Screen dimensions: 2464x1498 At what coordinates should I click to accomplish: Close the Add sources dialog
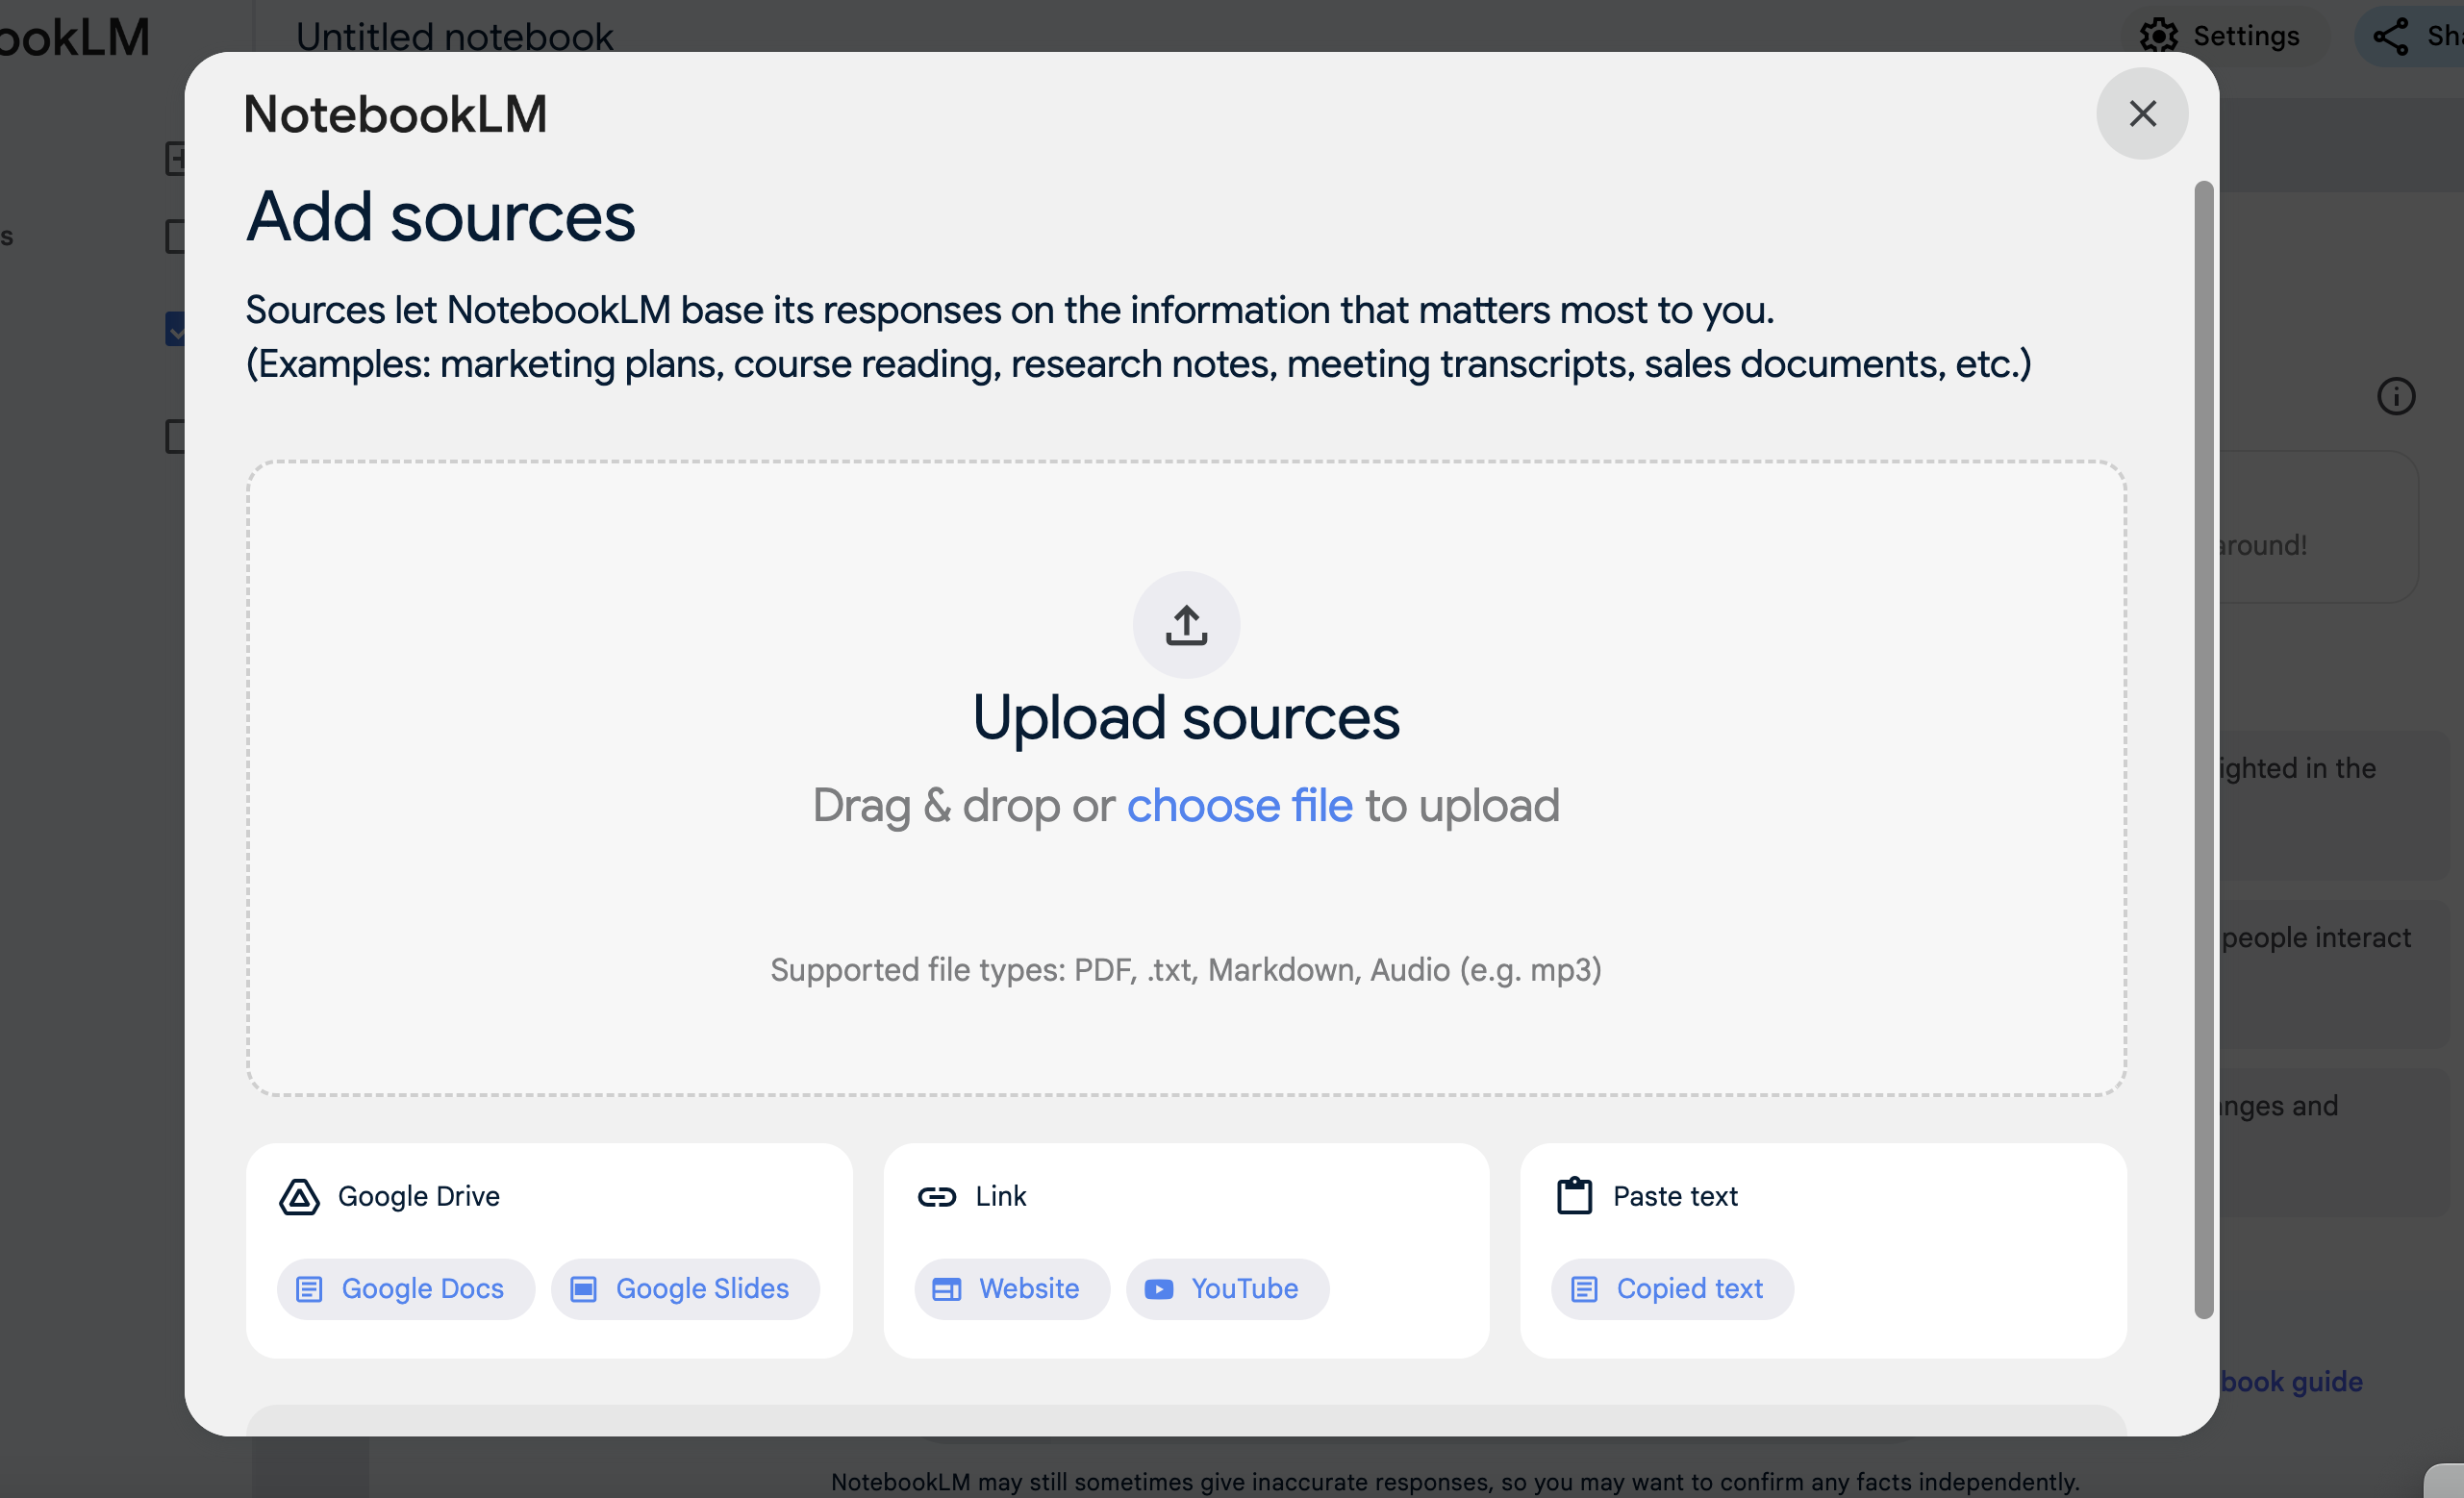pos(2141,113)
